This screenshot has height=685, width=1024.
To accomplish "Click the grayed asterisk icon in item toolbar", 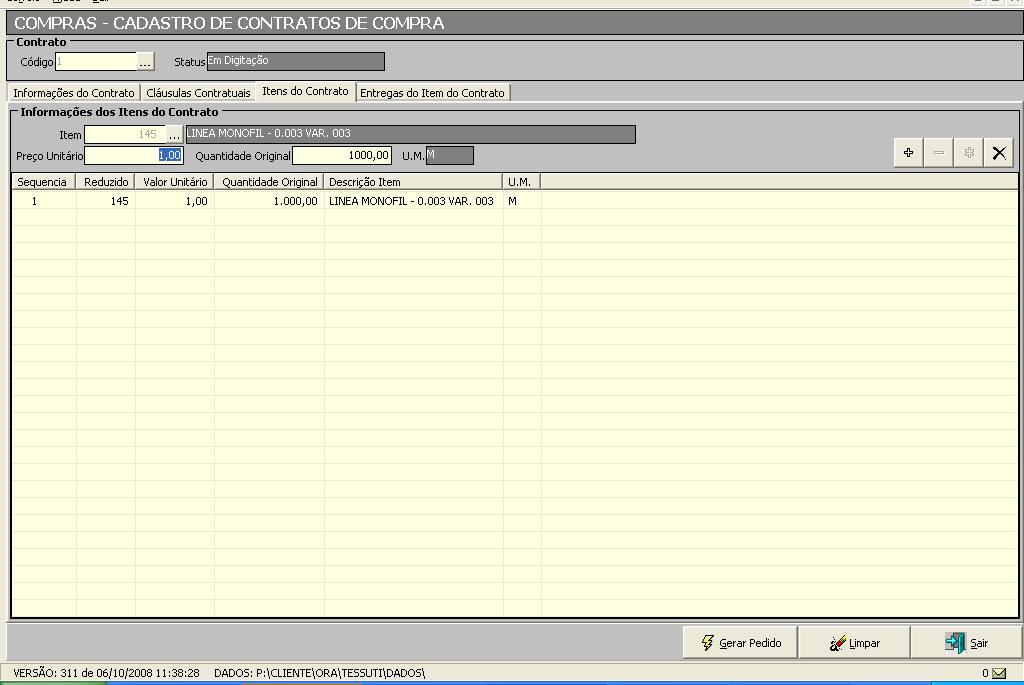I will point(968,153).
